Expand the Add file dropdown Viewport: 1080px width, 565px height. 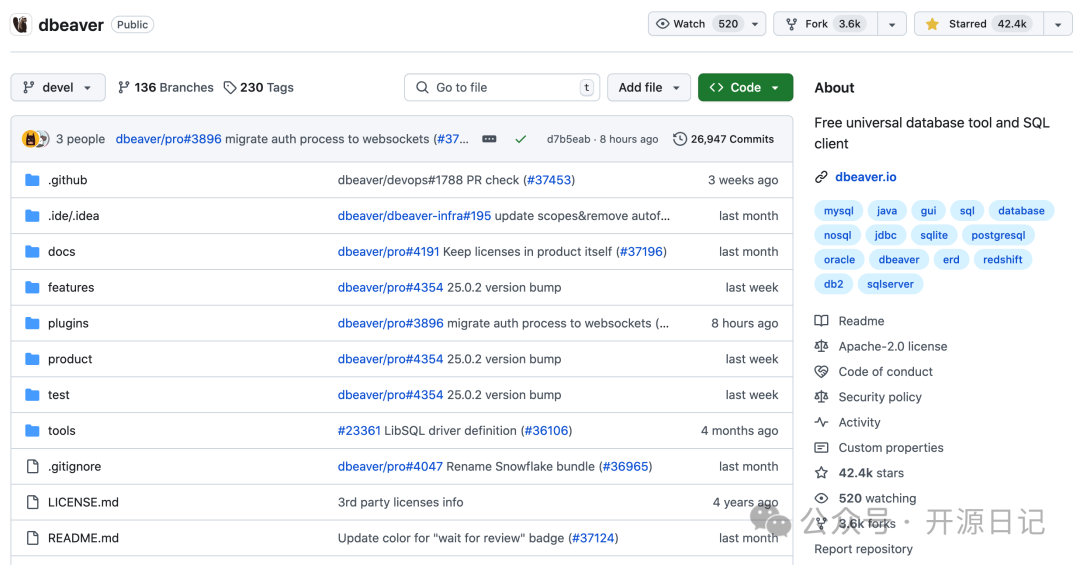coord(648,88)
